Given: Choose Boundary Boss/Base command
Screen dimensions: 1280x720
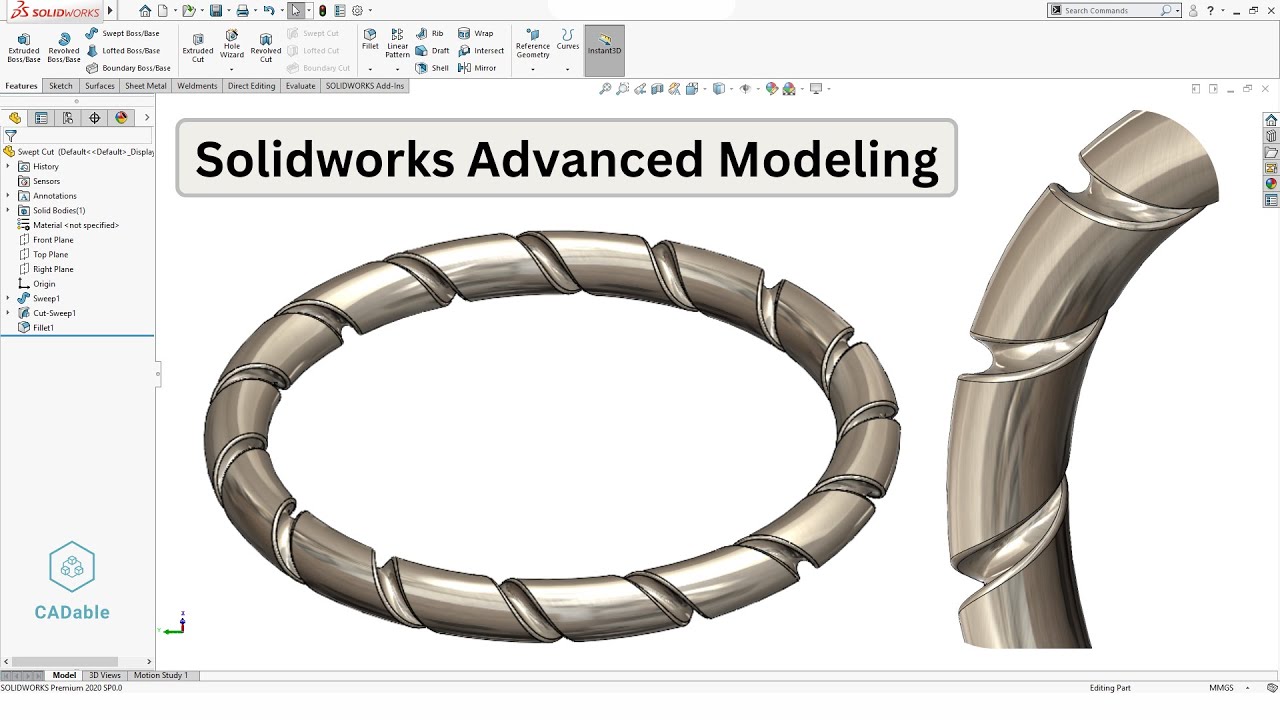Looking at the screenshot, I should 128,68.
